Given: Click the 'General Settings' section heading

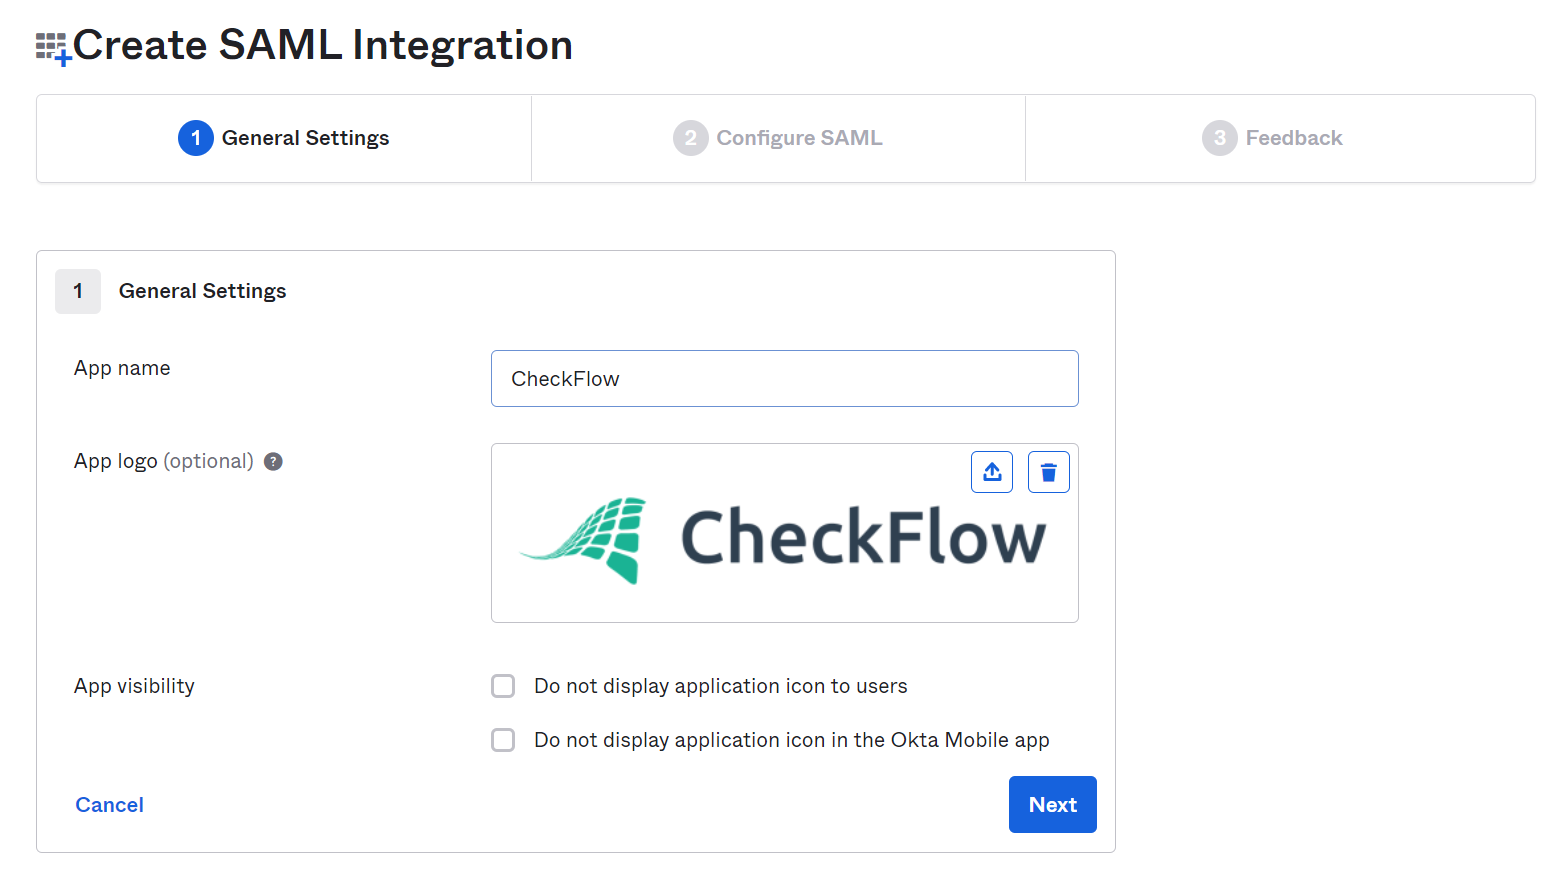Looking at the screenshot, I should tap(202, 291).
